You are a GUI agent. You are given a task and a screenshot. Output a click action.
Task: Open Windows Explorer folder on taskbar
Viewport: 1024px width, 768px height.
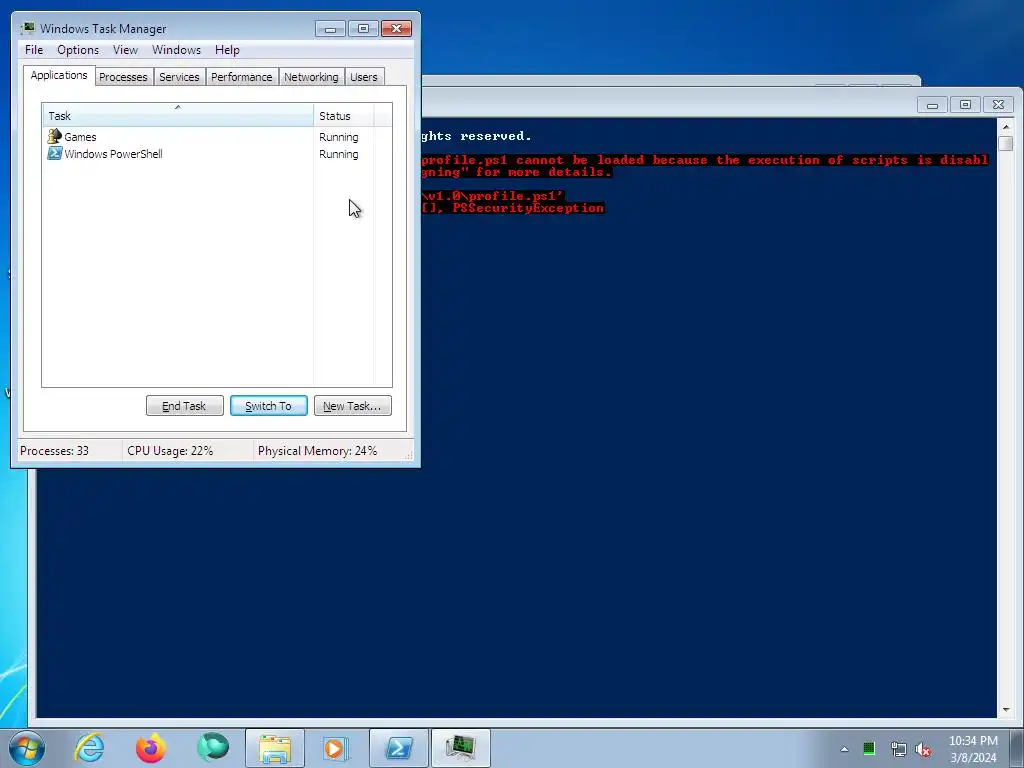coord(275,748)
